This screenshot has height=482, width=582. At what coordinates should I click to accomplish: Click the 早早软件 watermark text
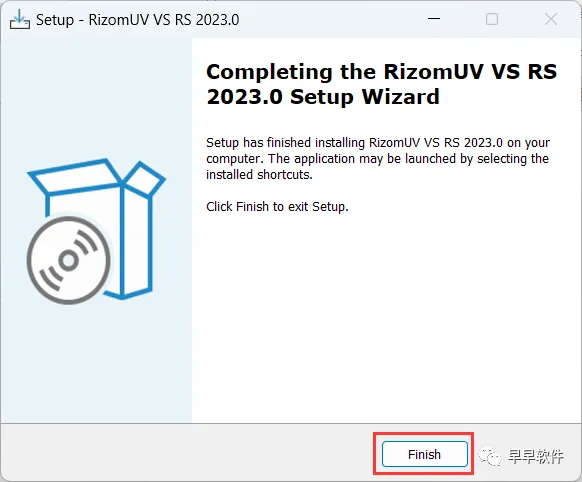[x=536, y=456]
